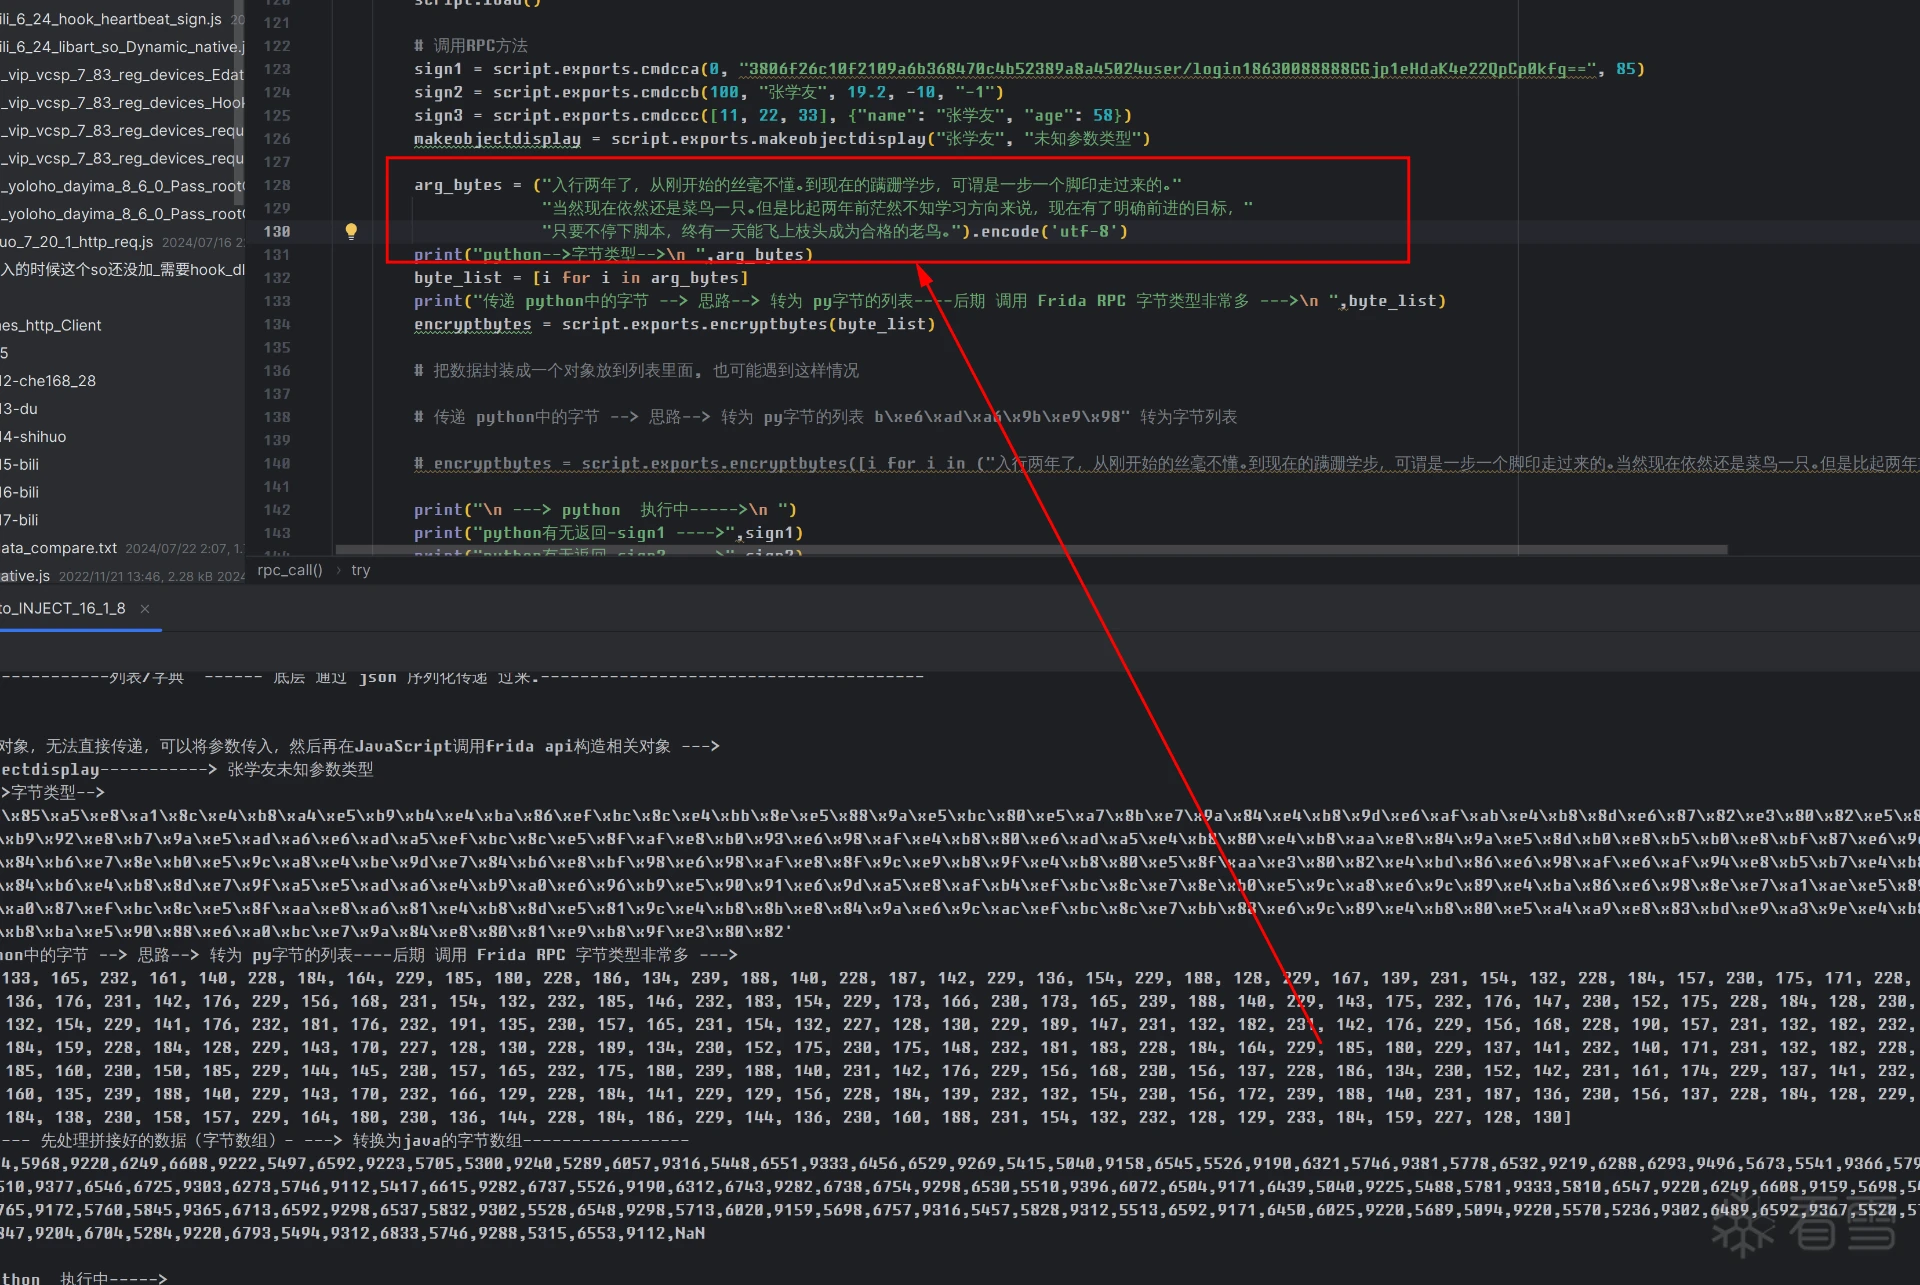Click the encryptbytes variable on line 134
This screenshot has width=1920, height=1285.
coord(472,324)
